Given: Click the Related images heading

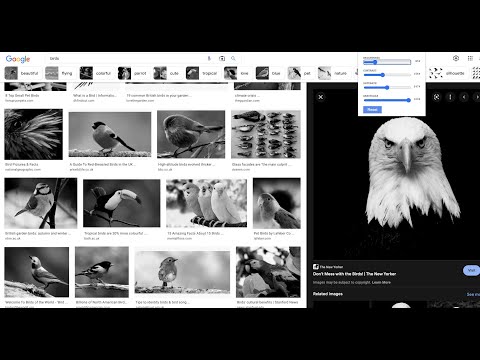Looking at the screenshot, I should (x=328, y=294).
